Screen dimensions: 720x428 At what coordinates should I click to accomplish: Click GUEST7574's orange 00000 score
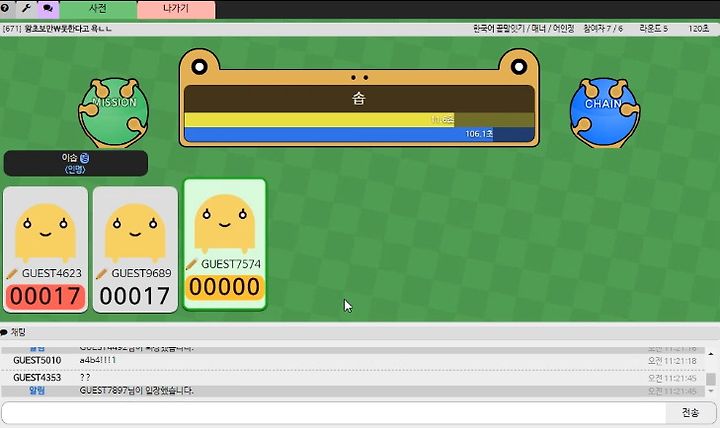[x=225, y=287]
